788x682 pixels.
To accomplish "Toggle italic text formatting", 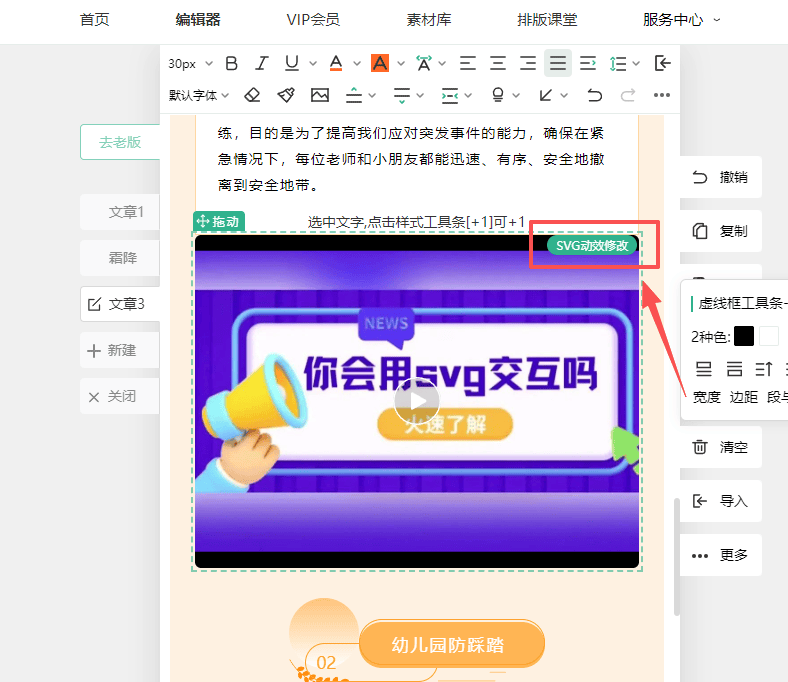I will (262, 64).
